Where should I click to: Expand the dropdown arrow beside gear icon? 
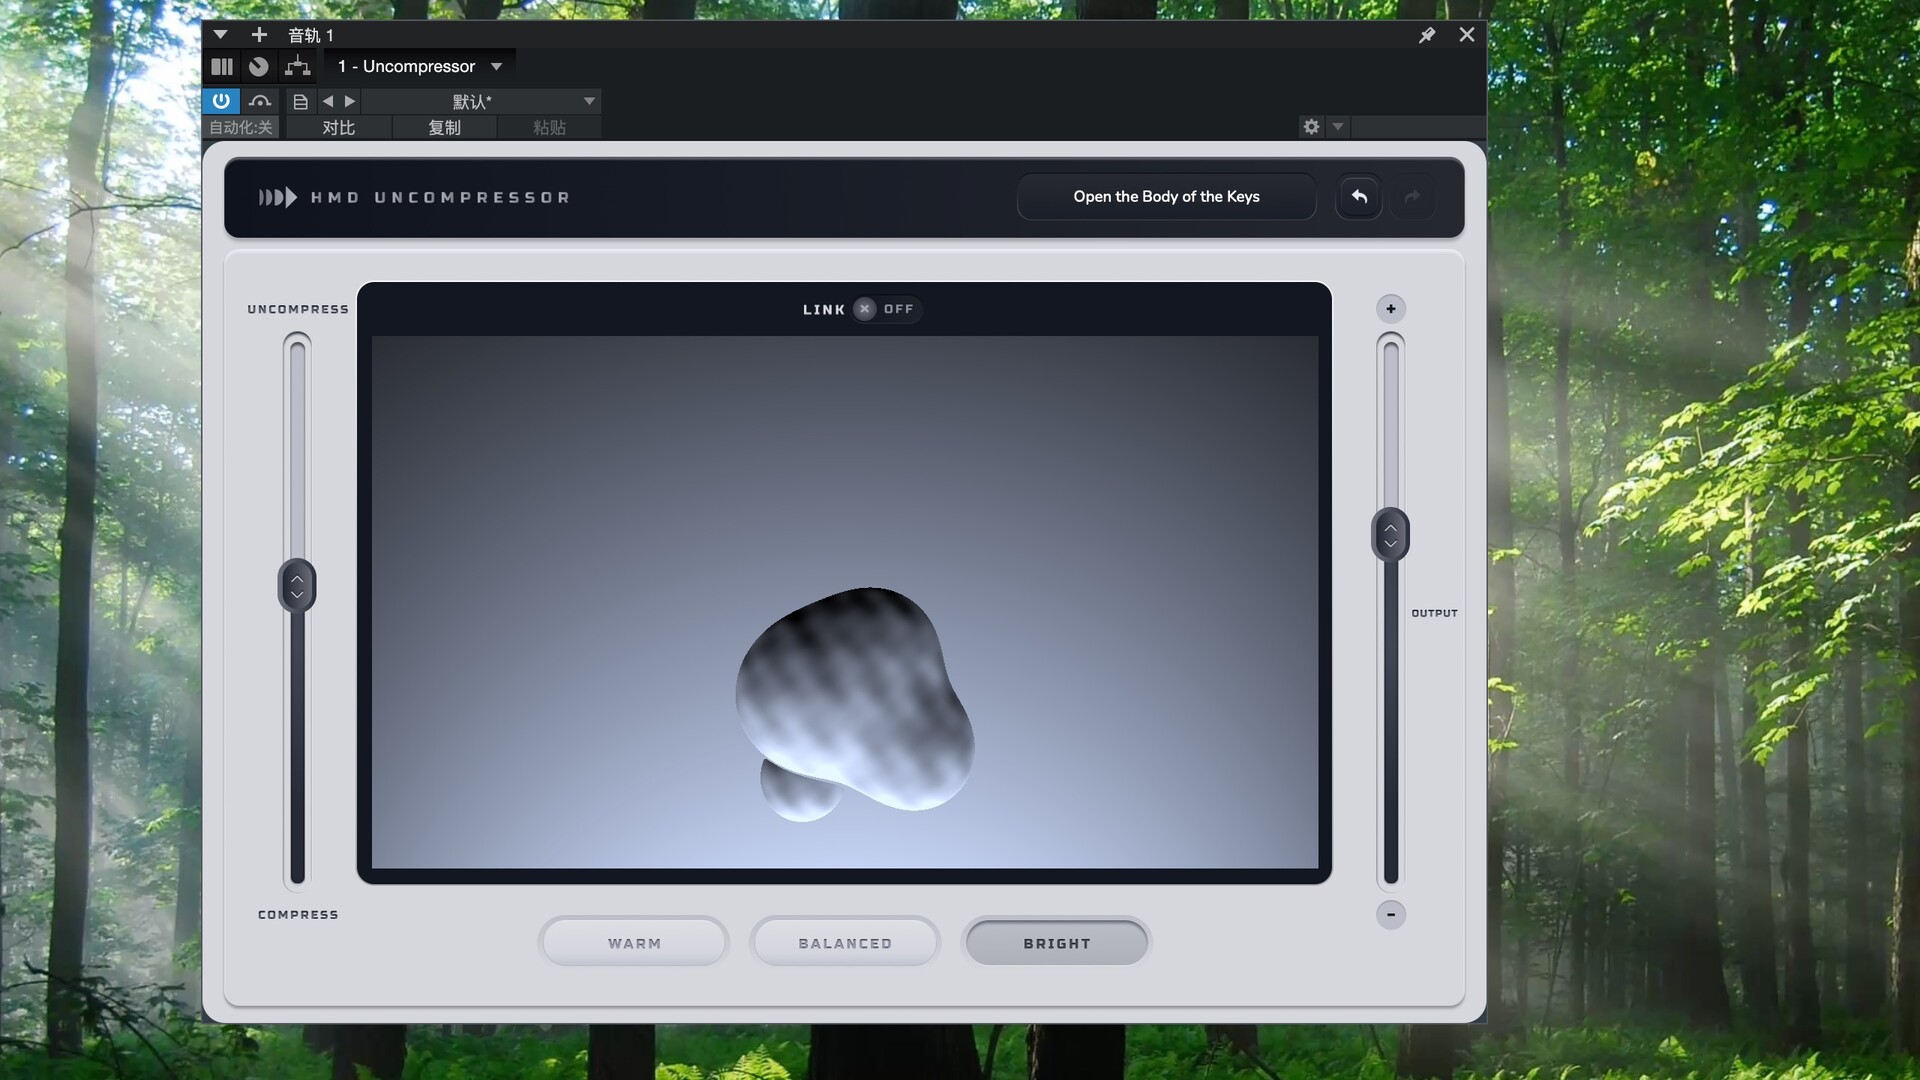point(1338,127)
